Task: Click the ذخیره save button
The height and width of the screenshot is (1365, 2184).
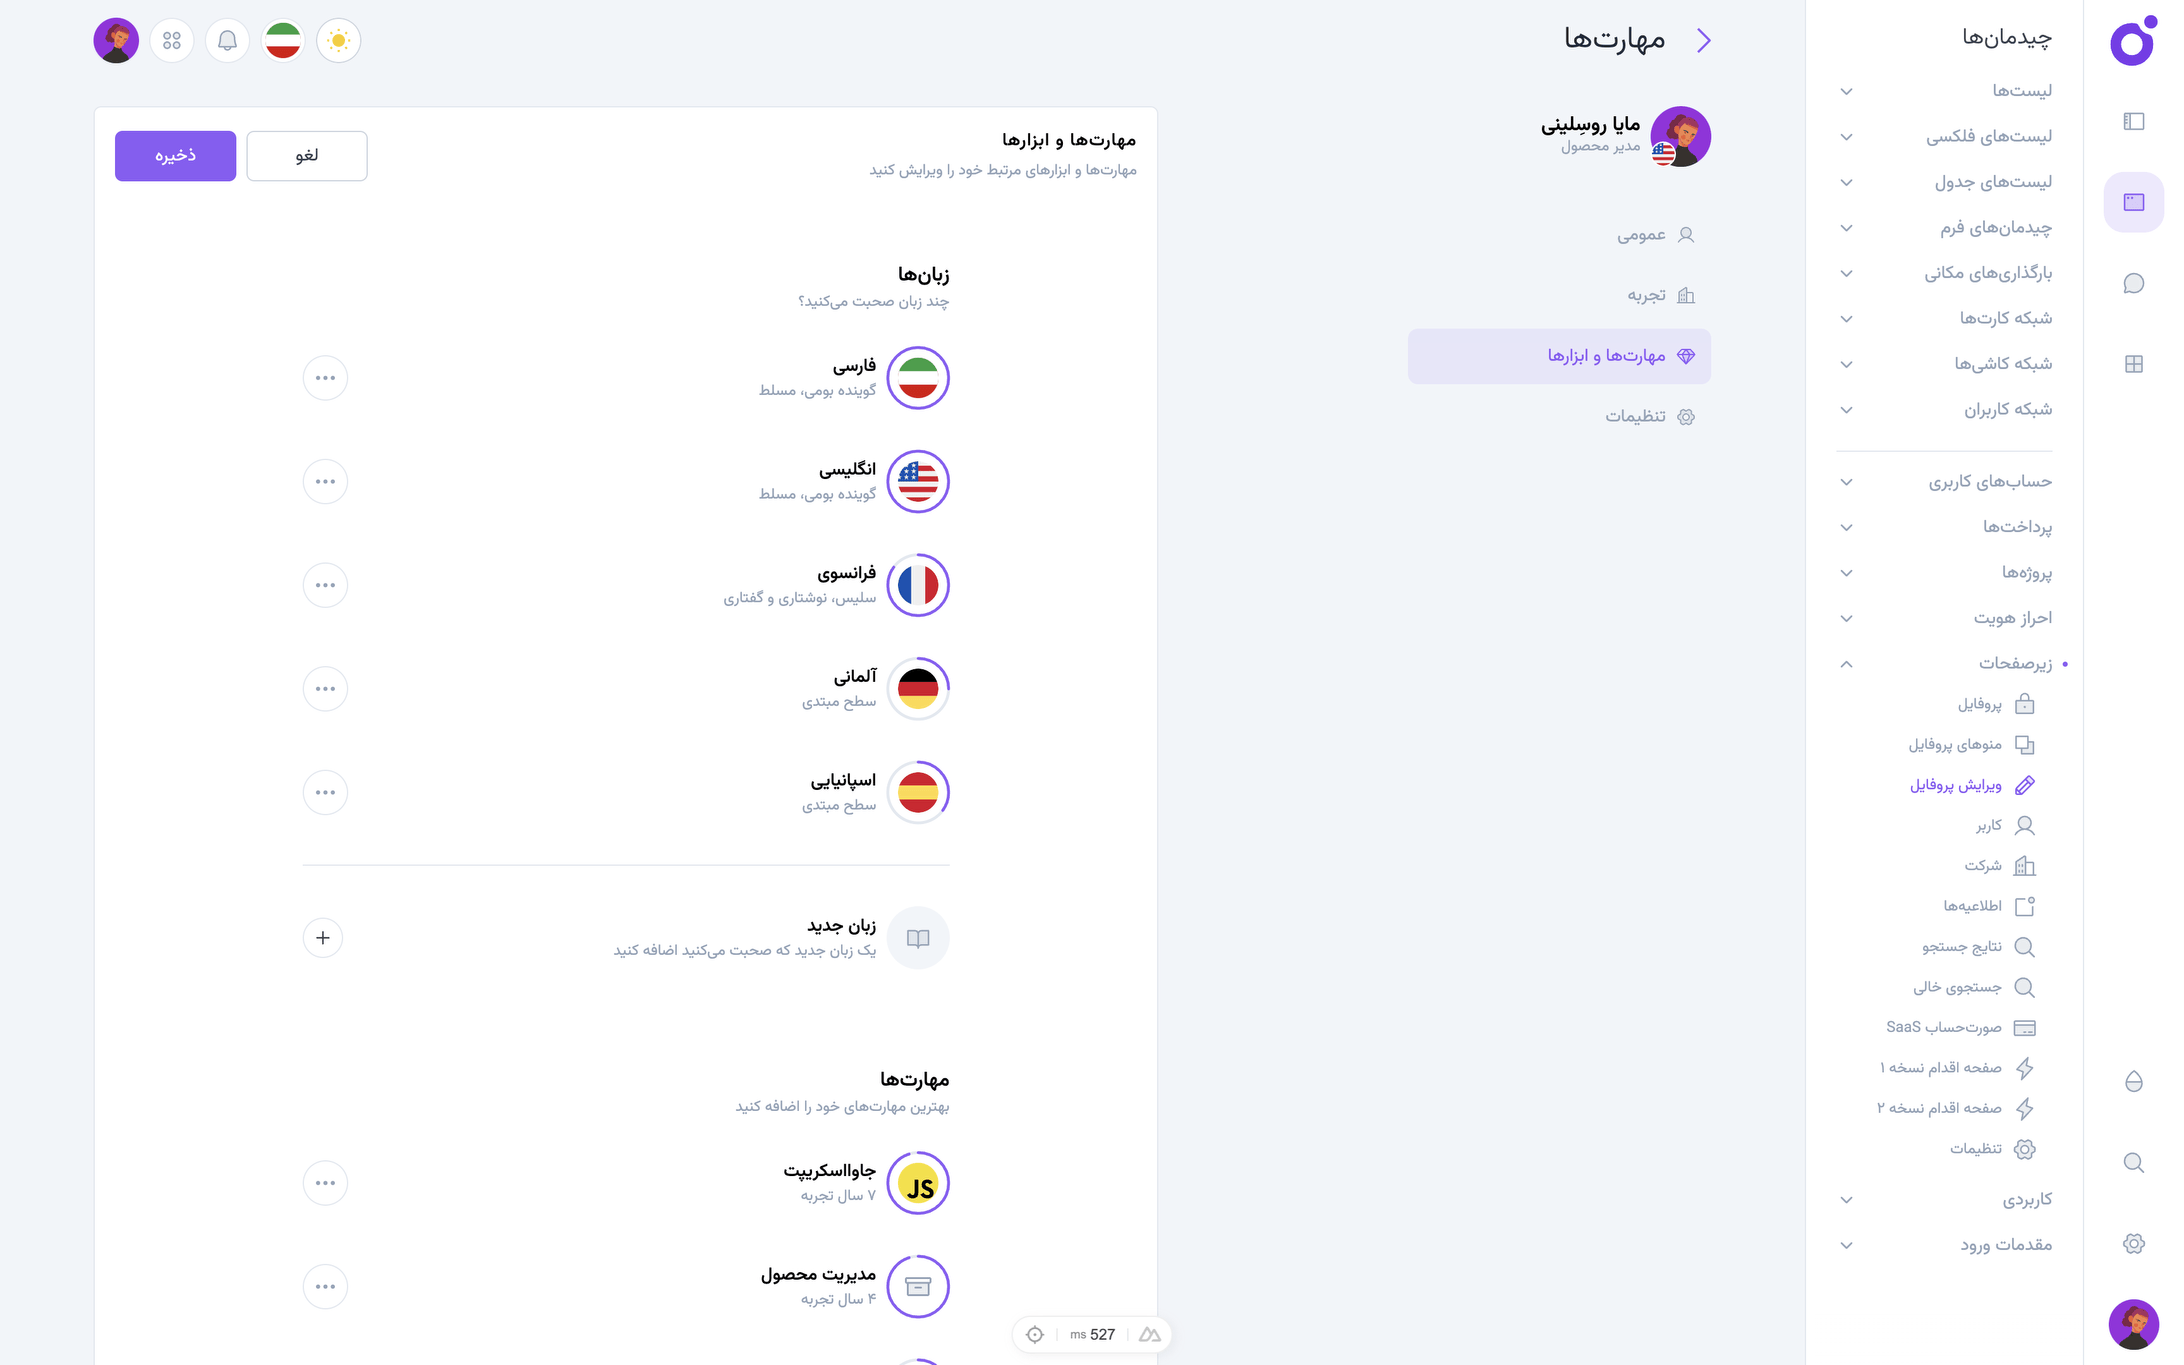Action: pyautogui.click(x=175, y=156)
